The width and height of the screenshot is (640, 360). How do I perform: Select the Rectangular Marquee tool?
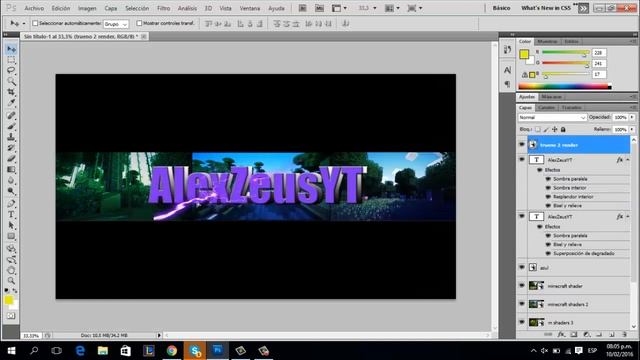(x=11, y=60)
